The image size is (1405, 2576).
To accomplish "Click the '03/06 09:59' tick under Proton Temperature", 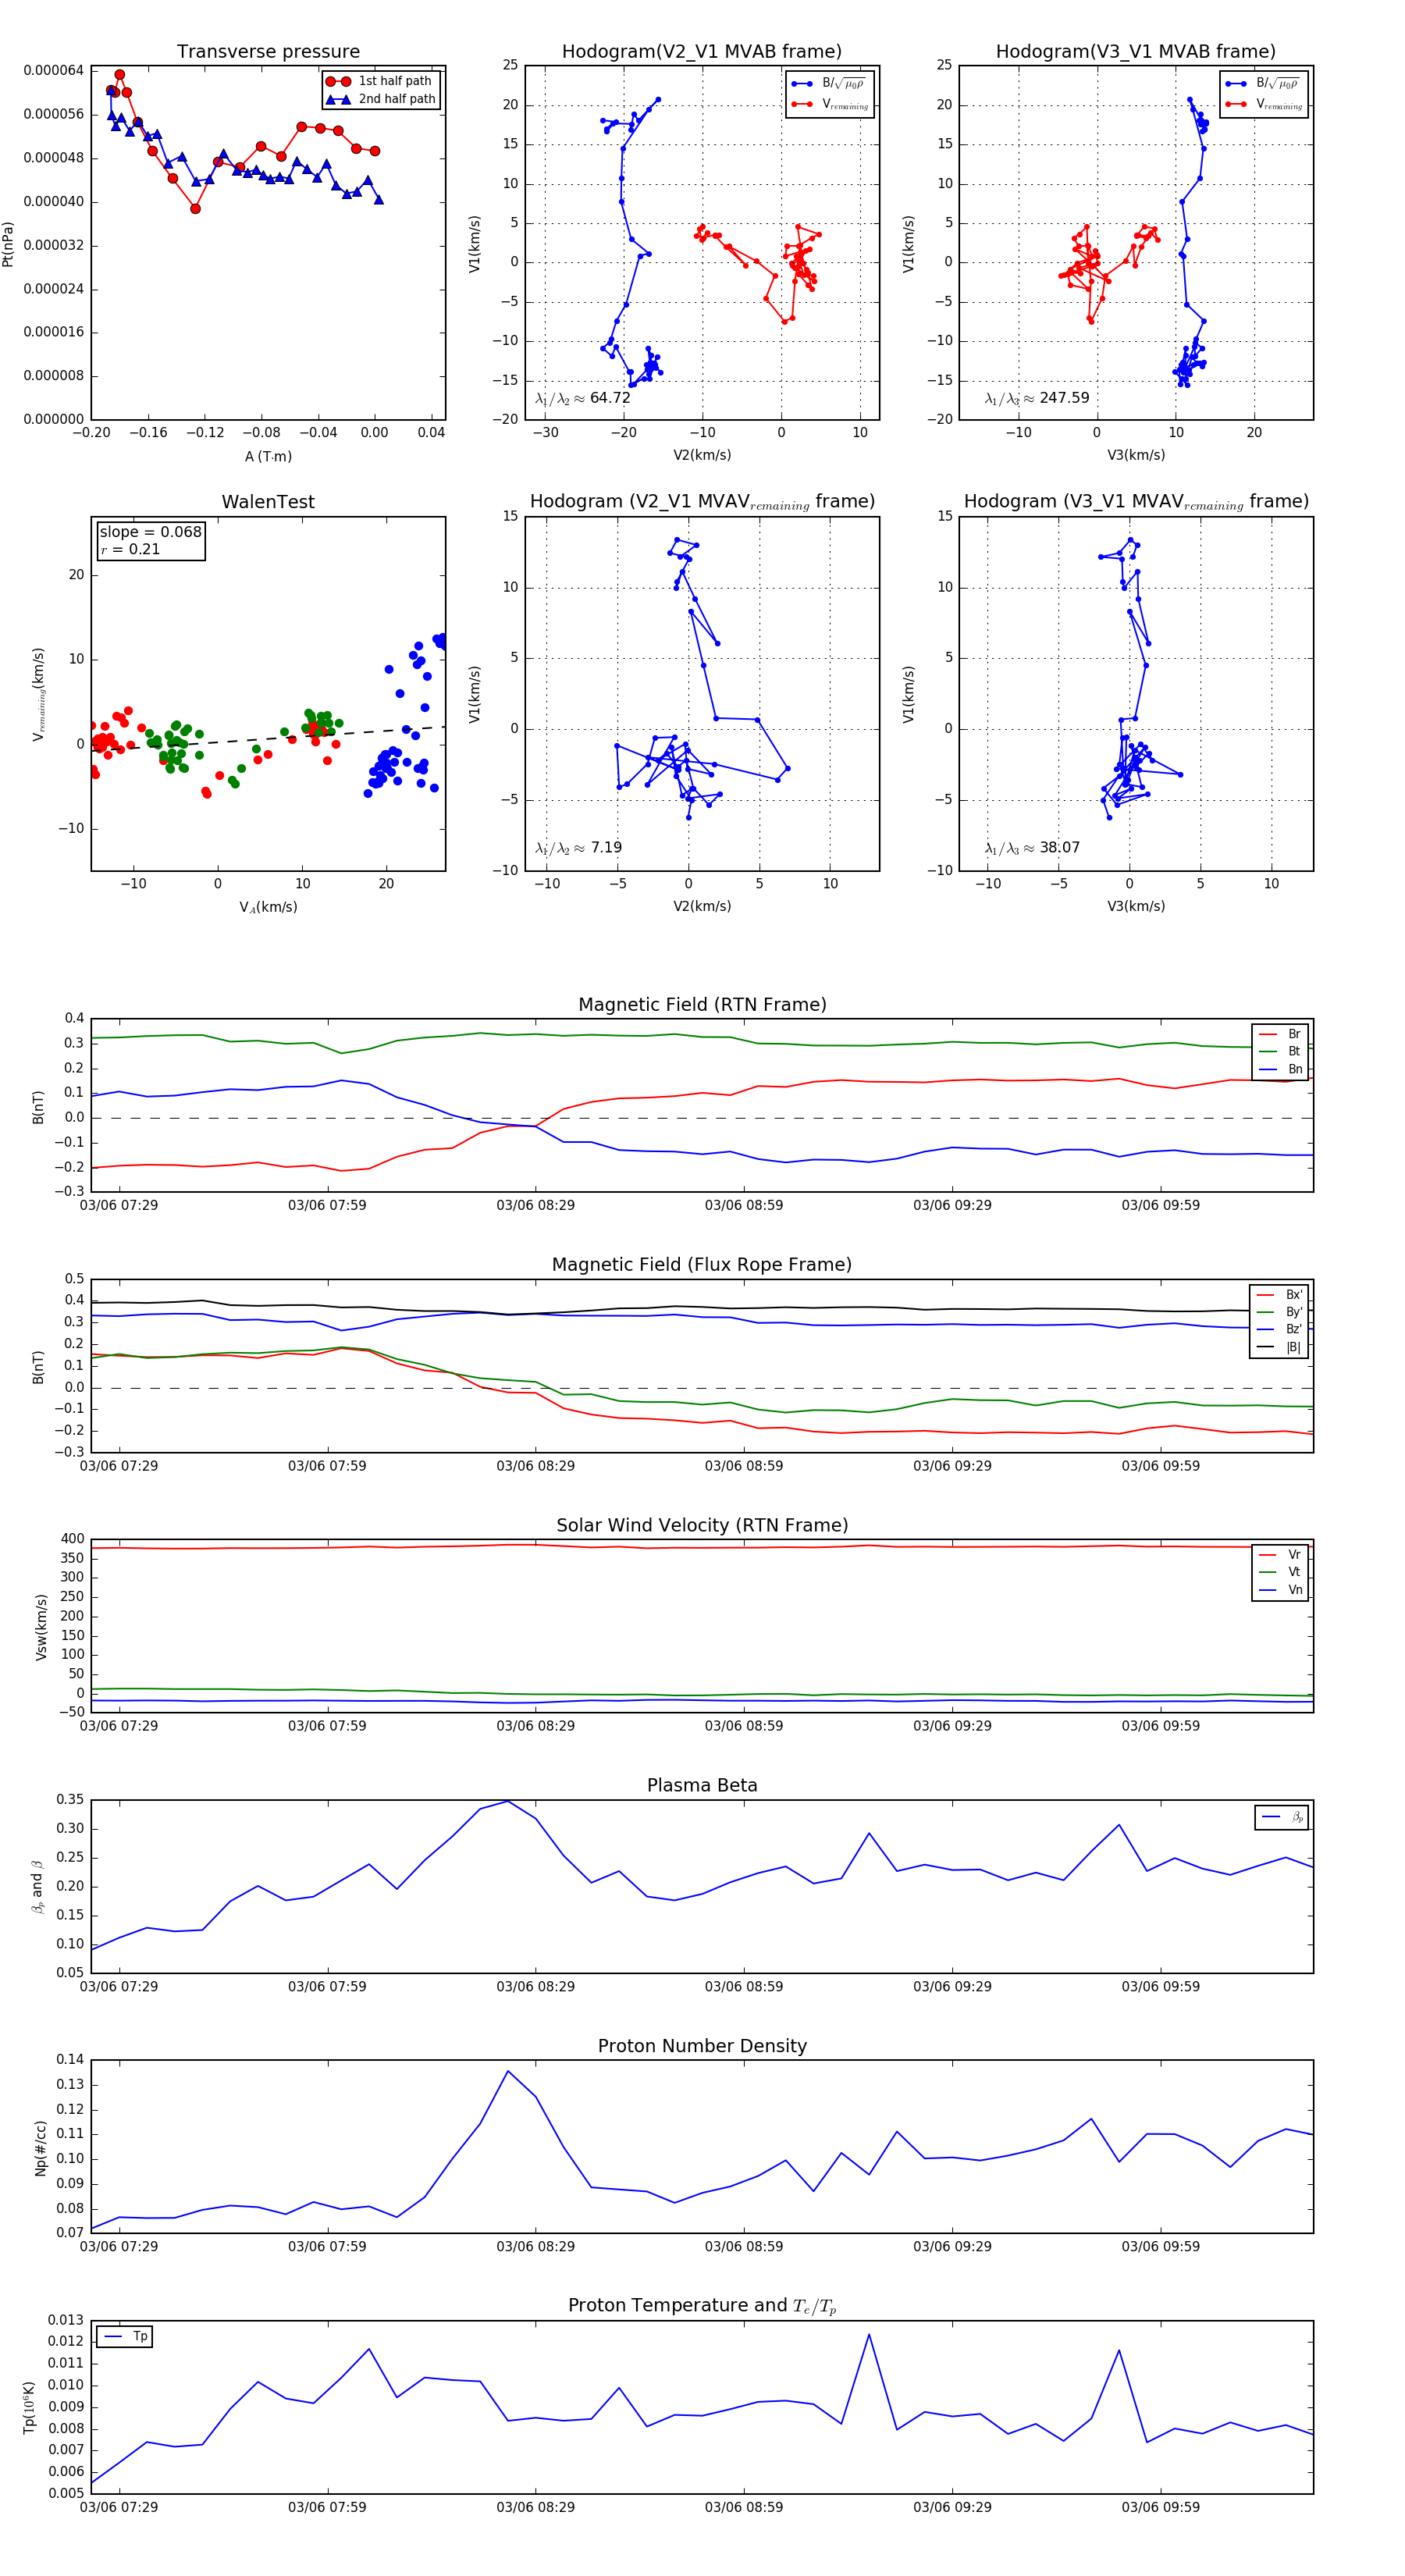I will [1160, 2507].
